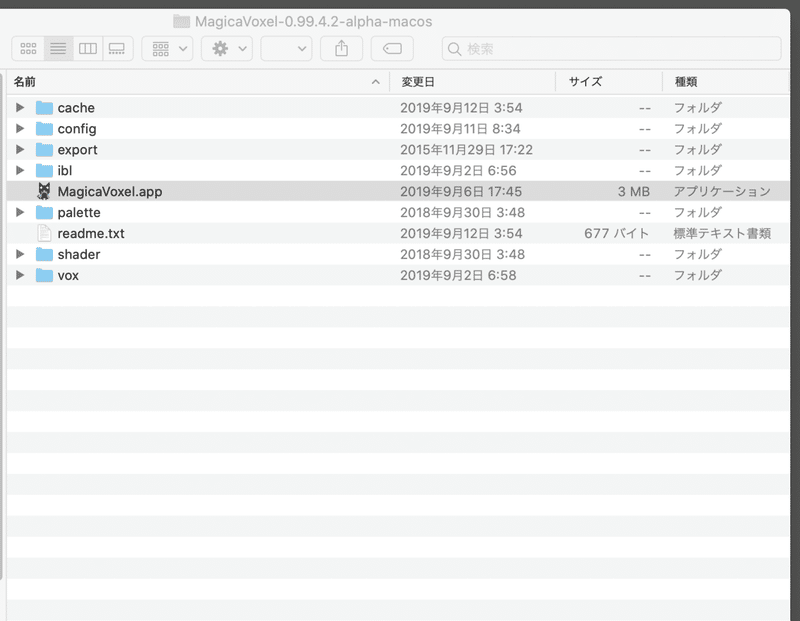Select the vox folder icon

pyautogui.click(x=44, y=275)
